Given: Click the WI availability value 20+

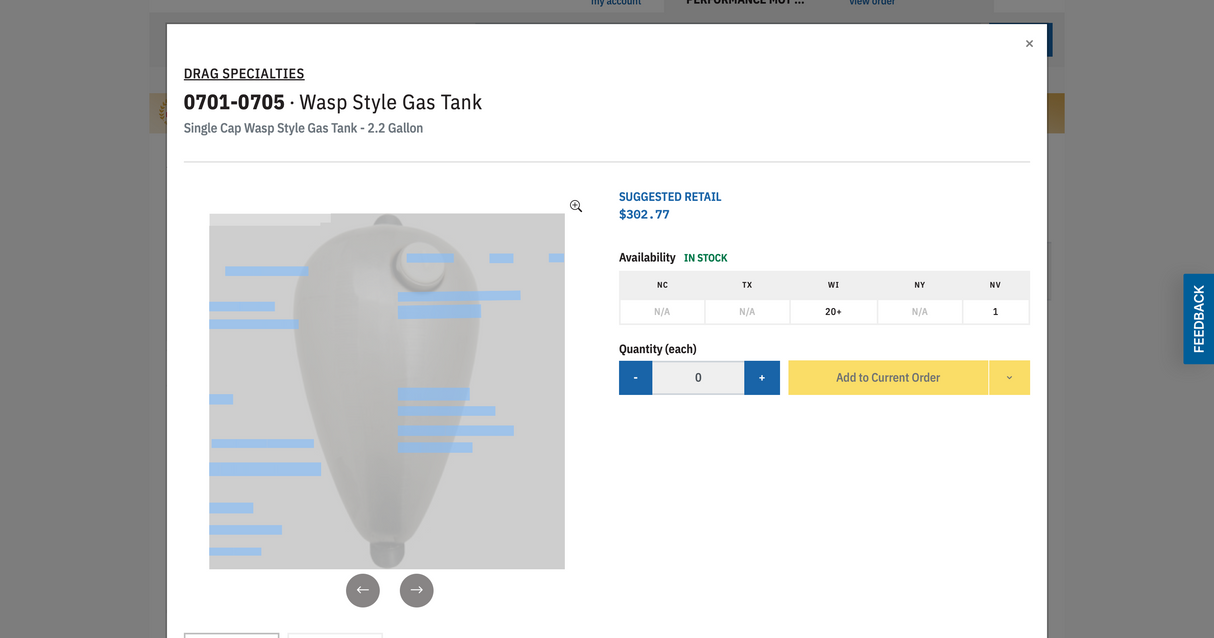Looking at the screenshot, I should click(x=833, y=312).
